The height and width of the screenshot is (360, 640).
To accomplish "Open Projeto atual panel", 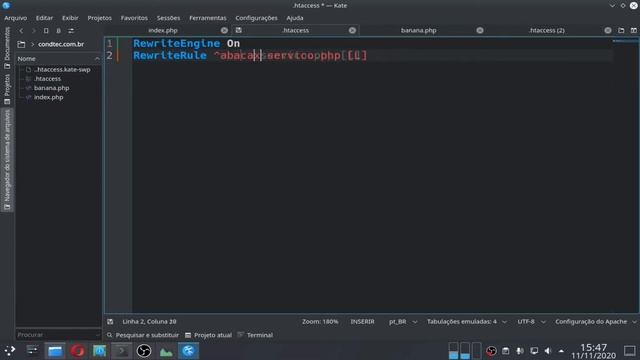I will 208,335.
